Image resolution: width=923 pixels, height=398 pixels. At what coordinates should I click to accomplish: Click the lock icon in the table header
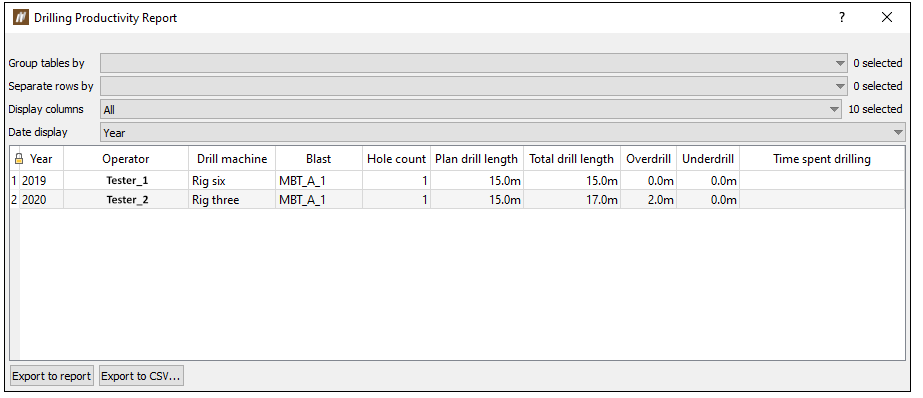(19, 158)
